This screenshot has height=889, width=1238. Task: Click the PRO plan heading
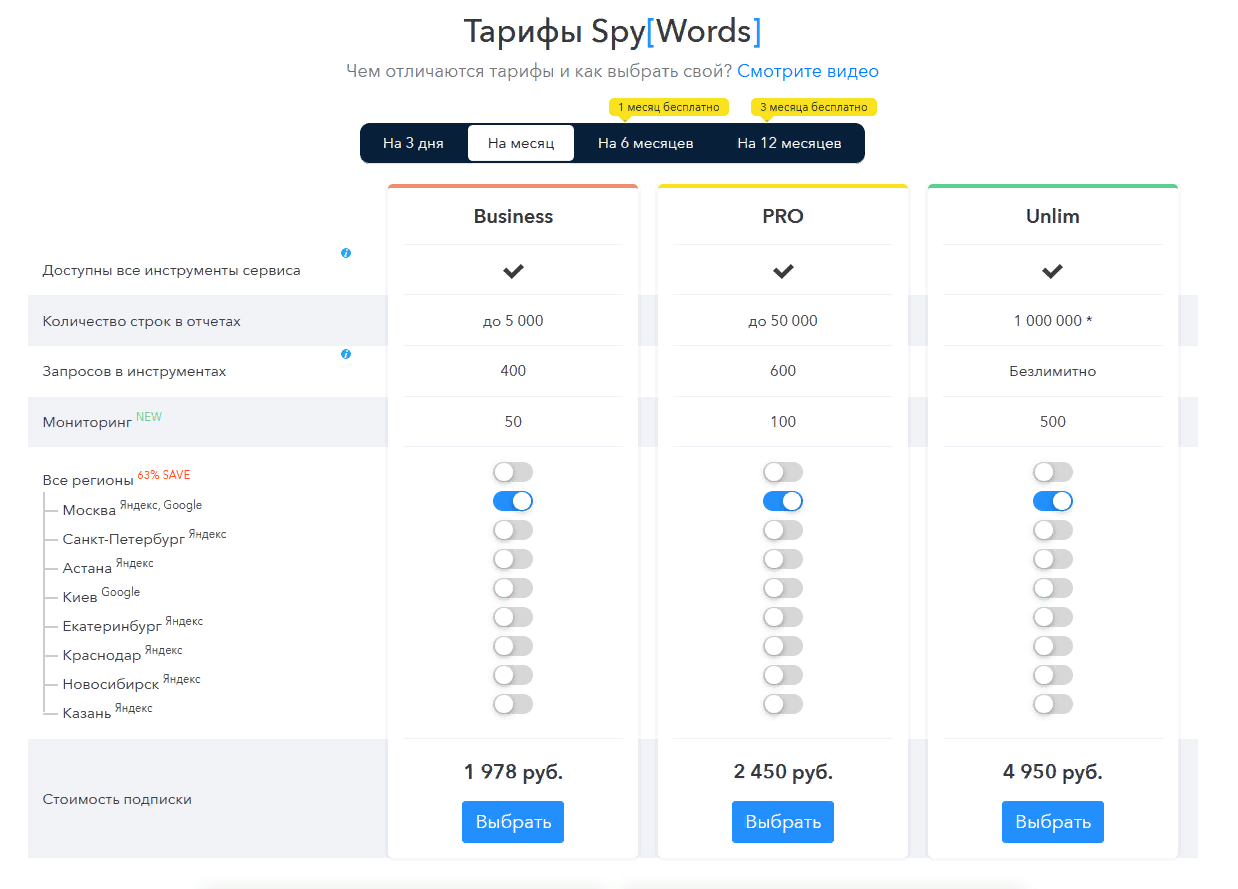click(x=783, y=216)
